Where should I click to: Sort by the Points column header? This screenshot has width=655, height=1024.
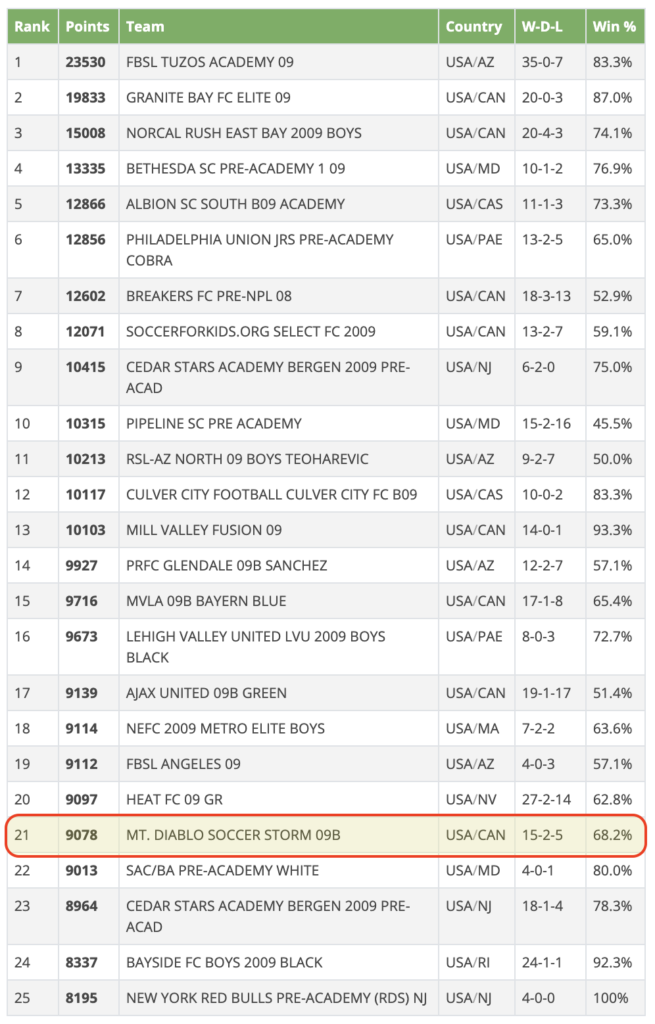[x=88, y=27]
